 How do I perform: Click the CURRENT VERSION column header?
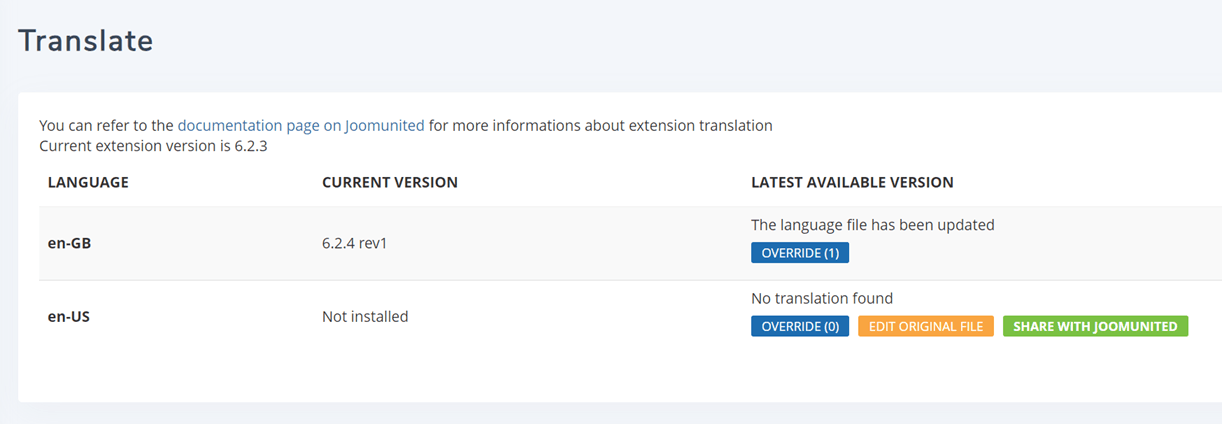point(389,183)
